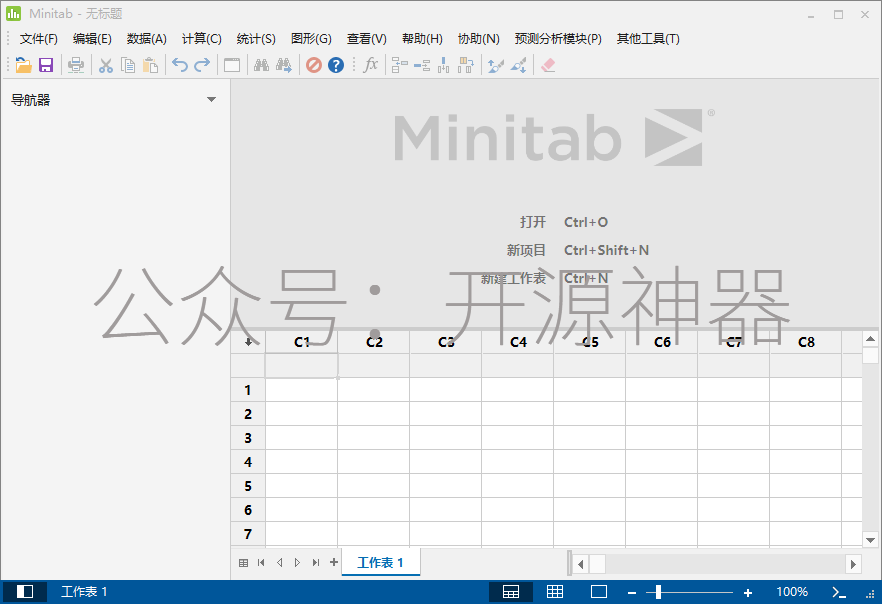This screenshot has width=882, height=604.
Task: Go to next worksheet tab arrow
Action: (298, 562)
